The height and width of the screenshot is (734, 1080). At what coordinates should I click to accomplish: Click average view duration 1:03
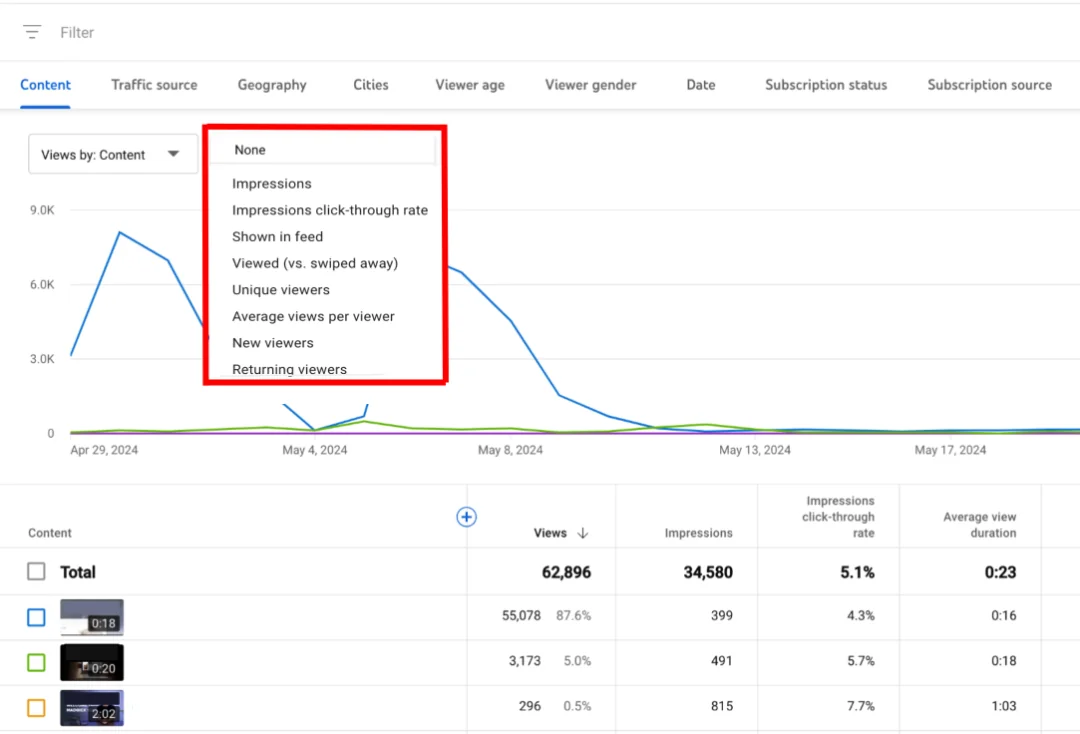1004,706
